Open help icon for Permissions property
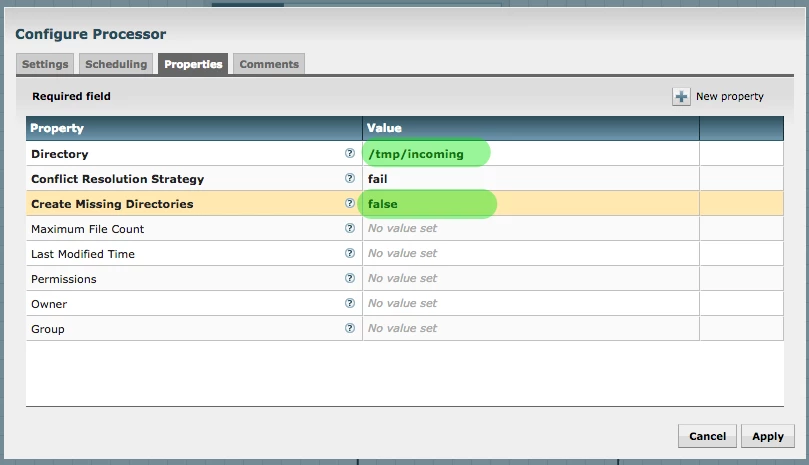This screenshot has height=465, width=809. point(350,278)
